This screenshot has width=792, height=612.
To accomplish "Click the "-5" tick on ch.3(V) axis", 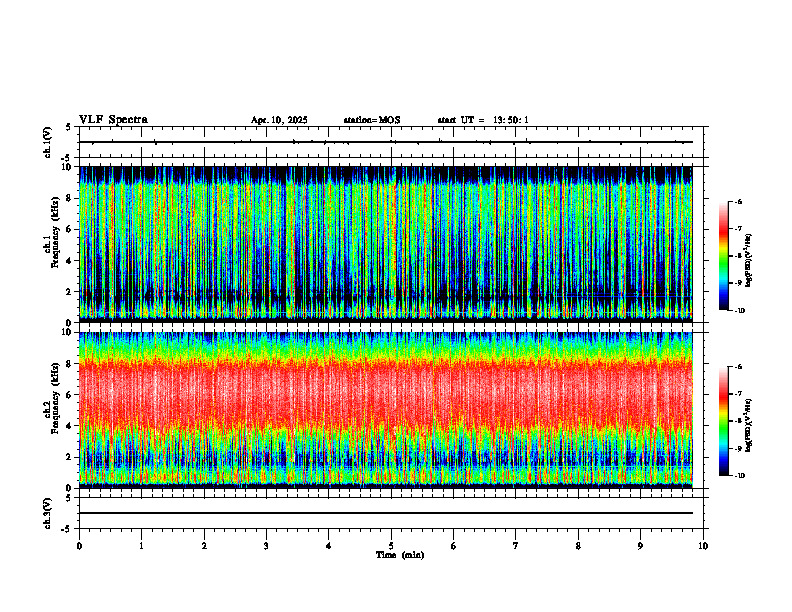I will pyautogui.click(x=67, y=529).
